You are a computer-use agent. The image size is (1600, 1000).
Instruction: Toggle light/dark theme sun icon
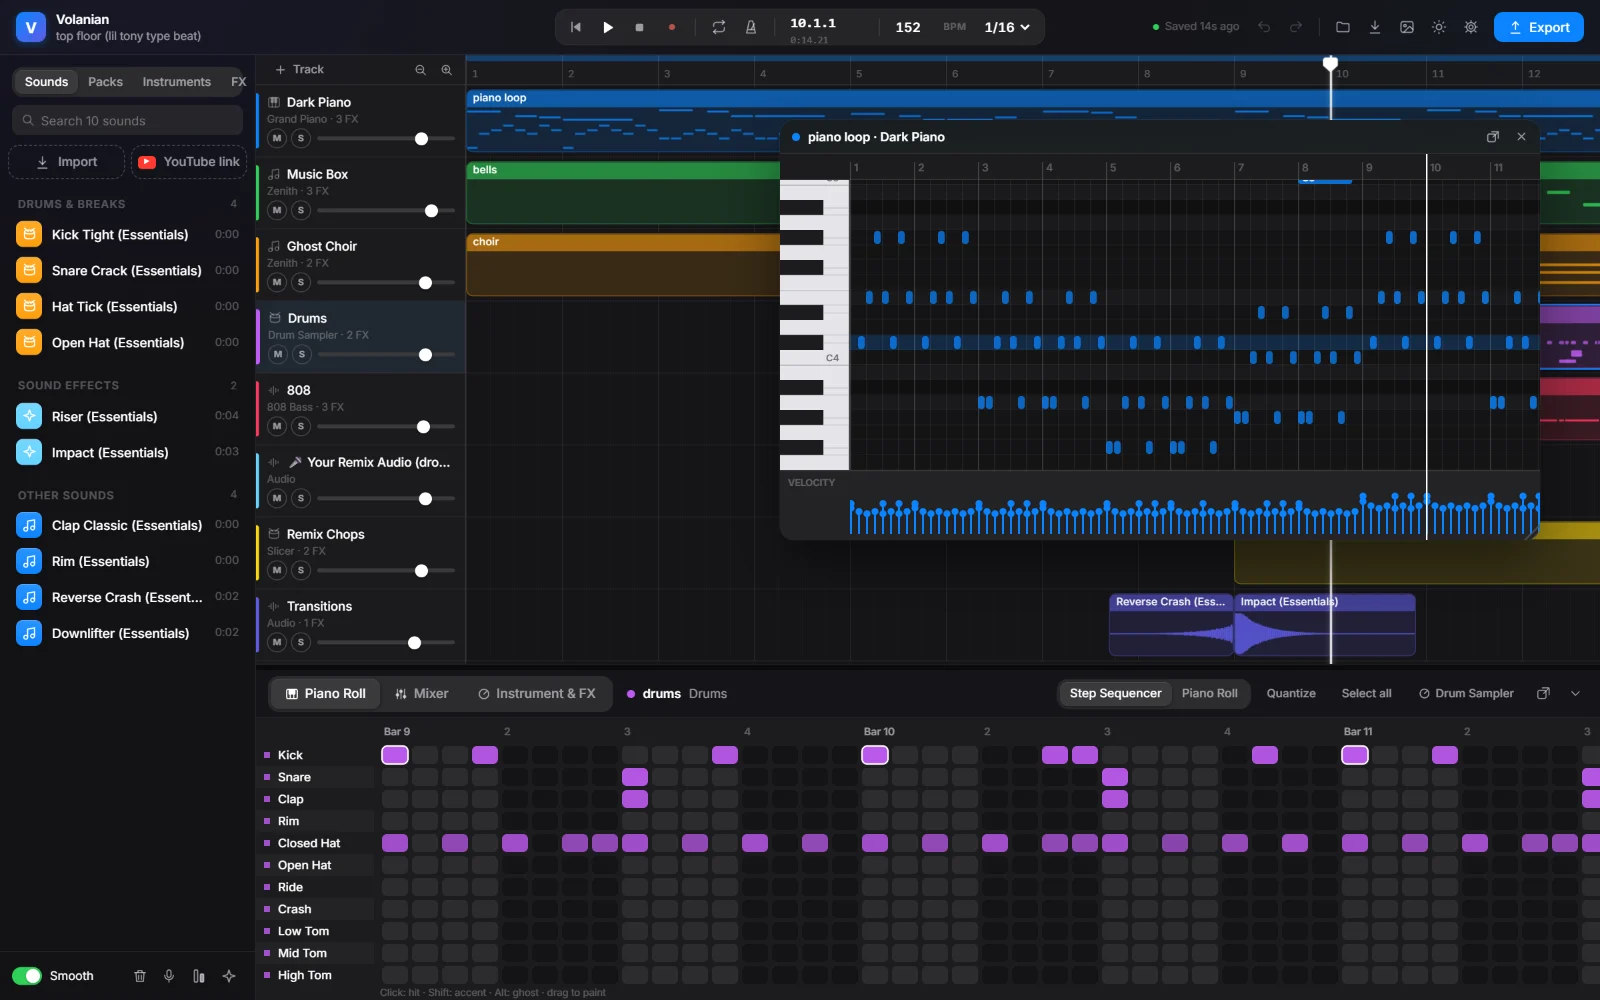pos(1439,27)
